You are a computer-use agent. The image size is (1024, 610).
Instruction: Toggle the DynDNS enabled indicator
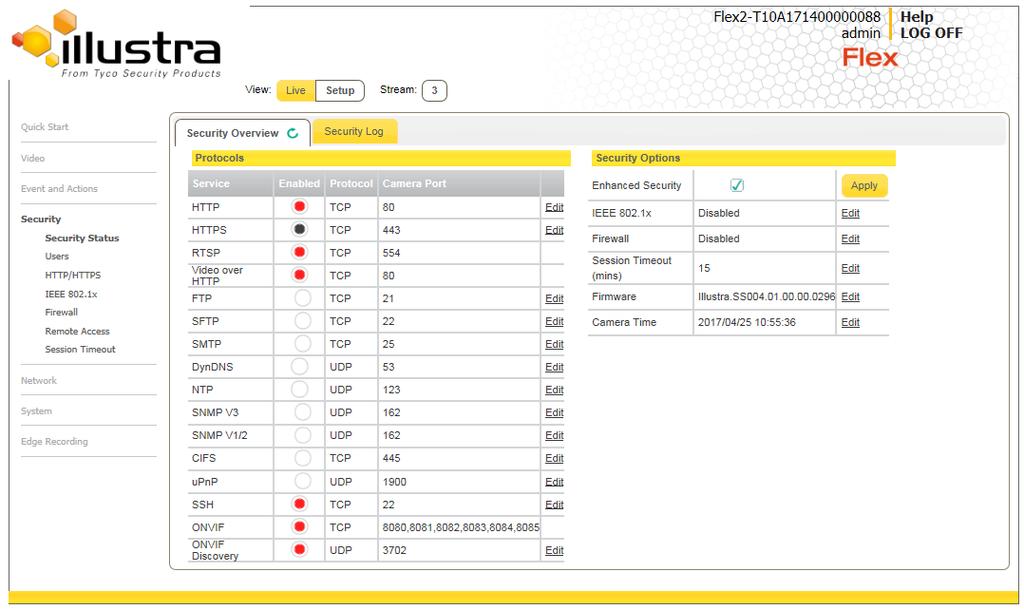point(300,366)
